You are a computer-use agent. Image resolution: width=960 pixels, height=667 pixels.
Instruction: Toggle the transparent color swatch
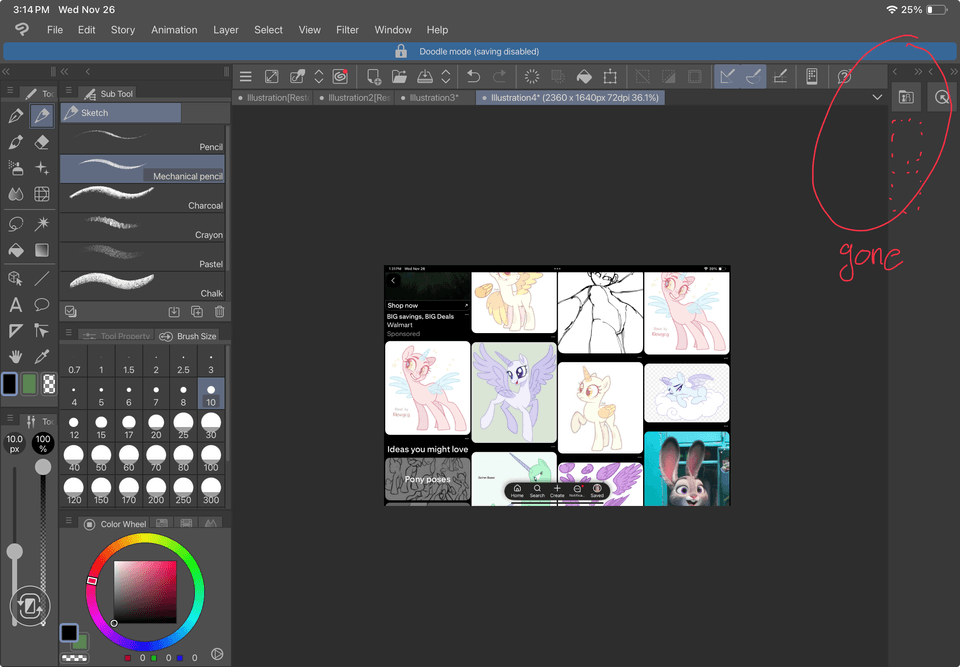pyautogui.click(x=48, y=384)
